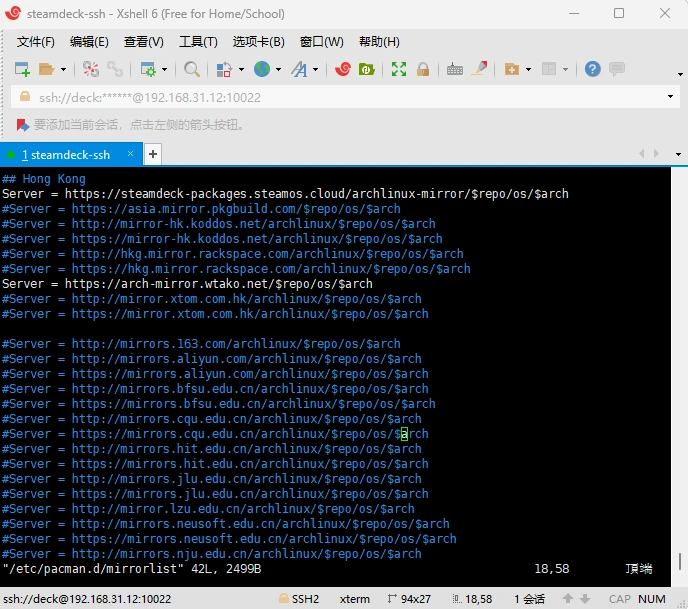Click the layout pane icon
Screen dimensions: 688x609
[549, 69]
